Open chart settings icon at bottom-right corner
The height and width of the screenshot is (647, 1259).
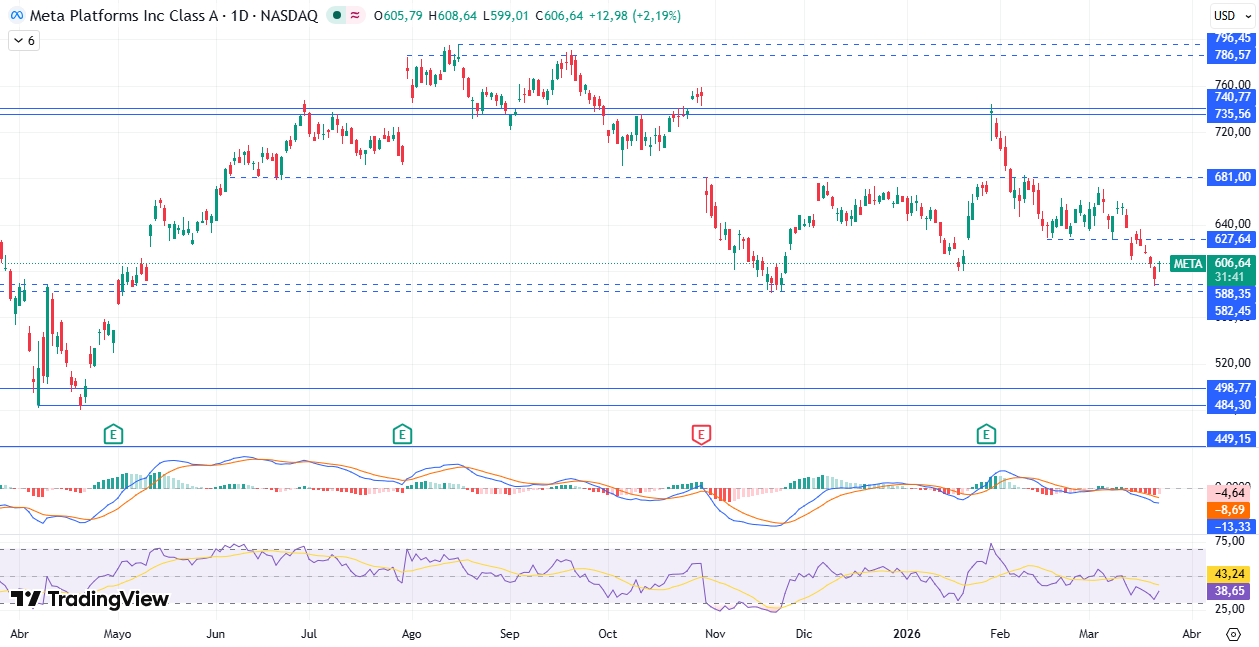pyautogui.click(x=1232, y=634)
